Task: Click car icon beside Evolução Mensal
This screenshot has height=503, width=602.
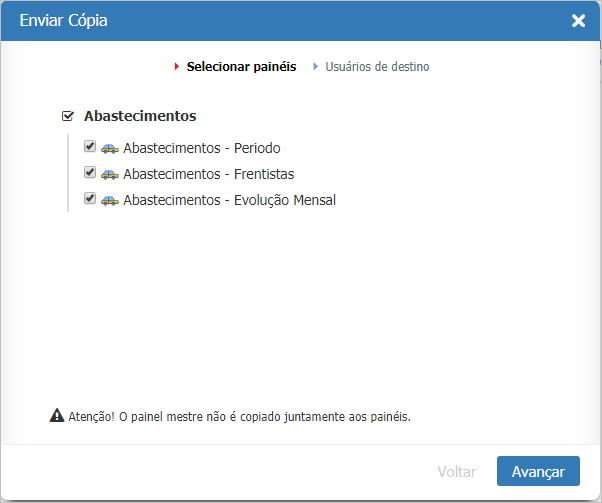Action: [x=110, y=200]
